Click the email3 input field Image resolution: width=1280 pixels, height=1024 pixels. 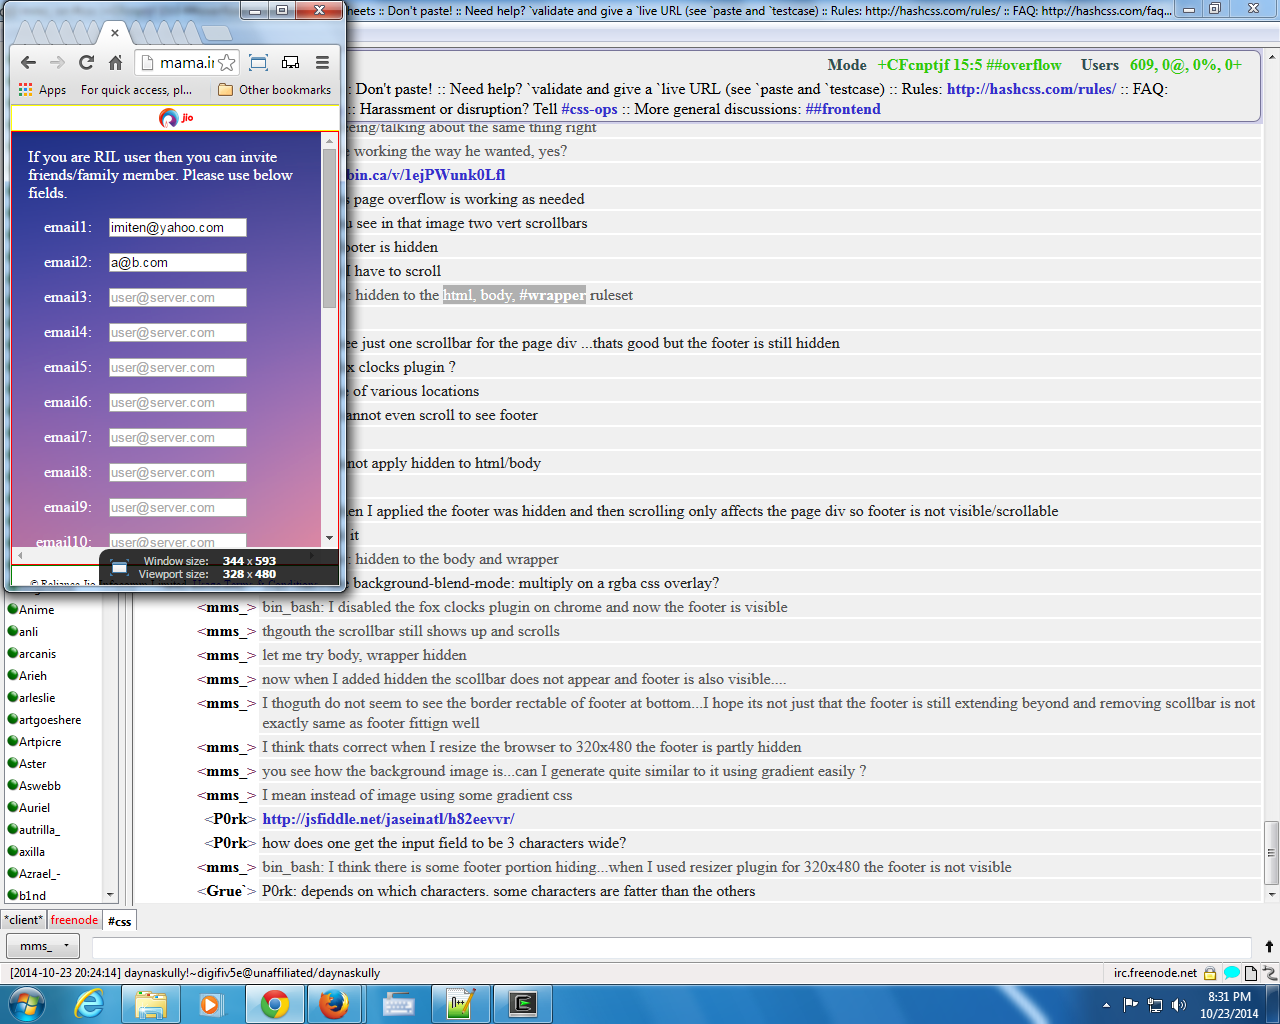coord(178,298)
